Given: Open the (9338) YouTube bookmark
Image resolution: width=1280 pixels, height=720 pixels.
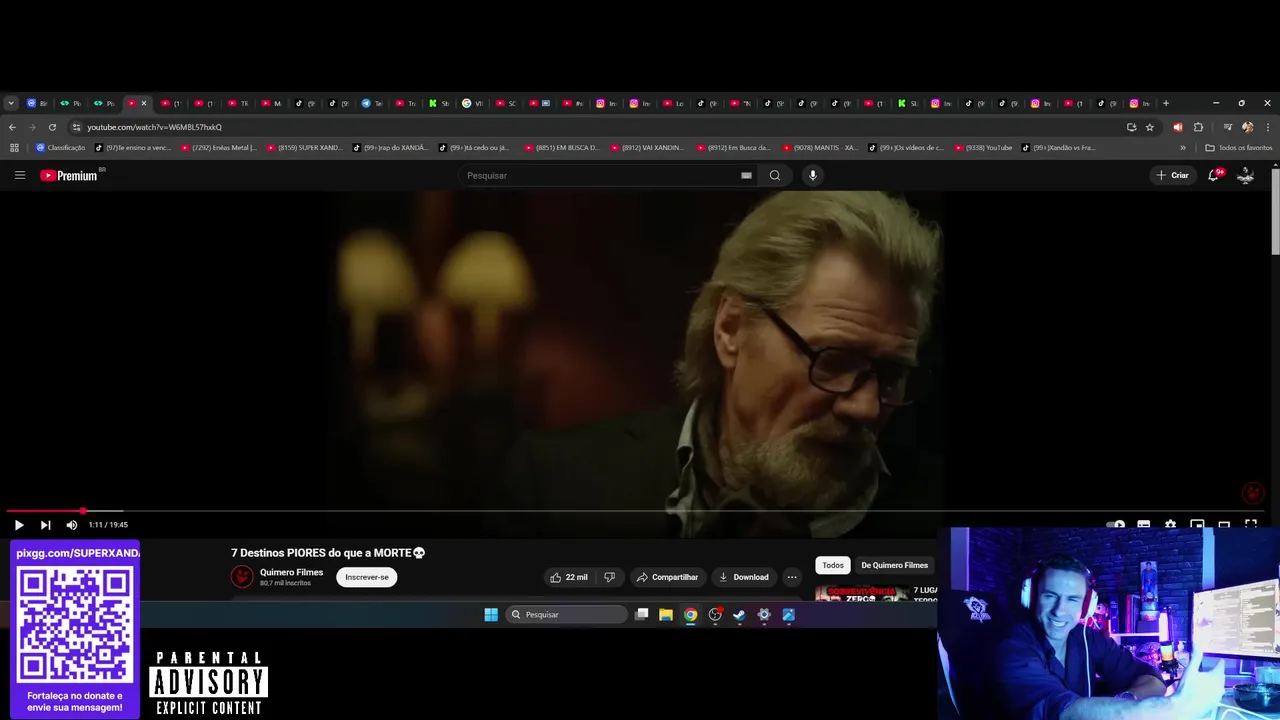Looking at the screenshot, I should pos(983,148).
